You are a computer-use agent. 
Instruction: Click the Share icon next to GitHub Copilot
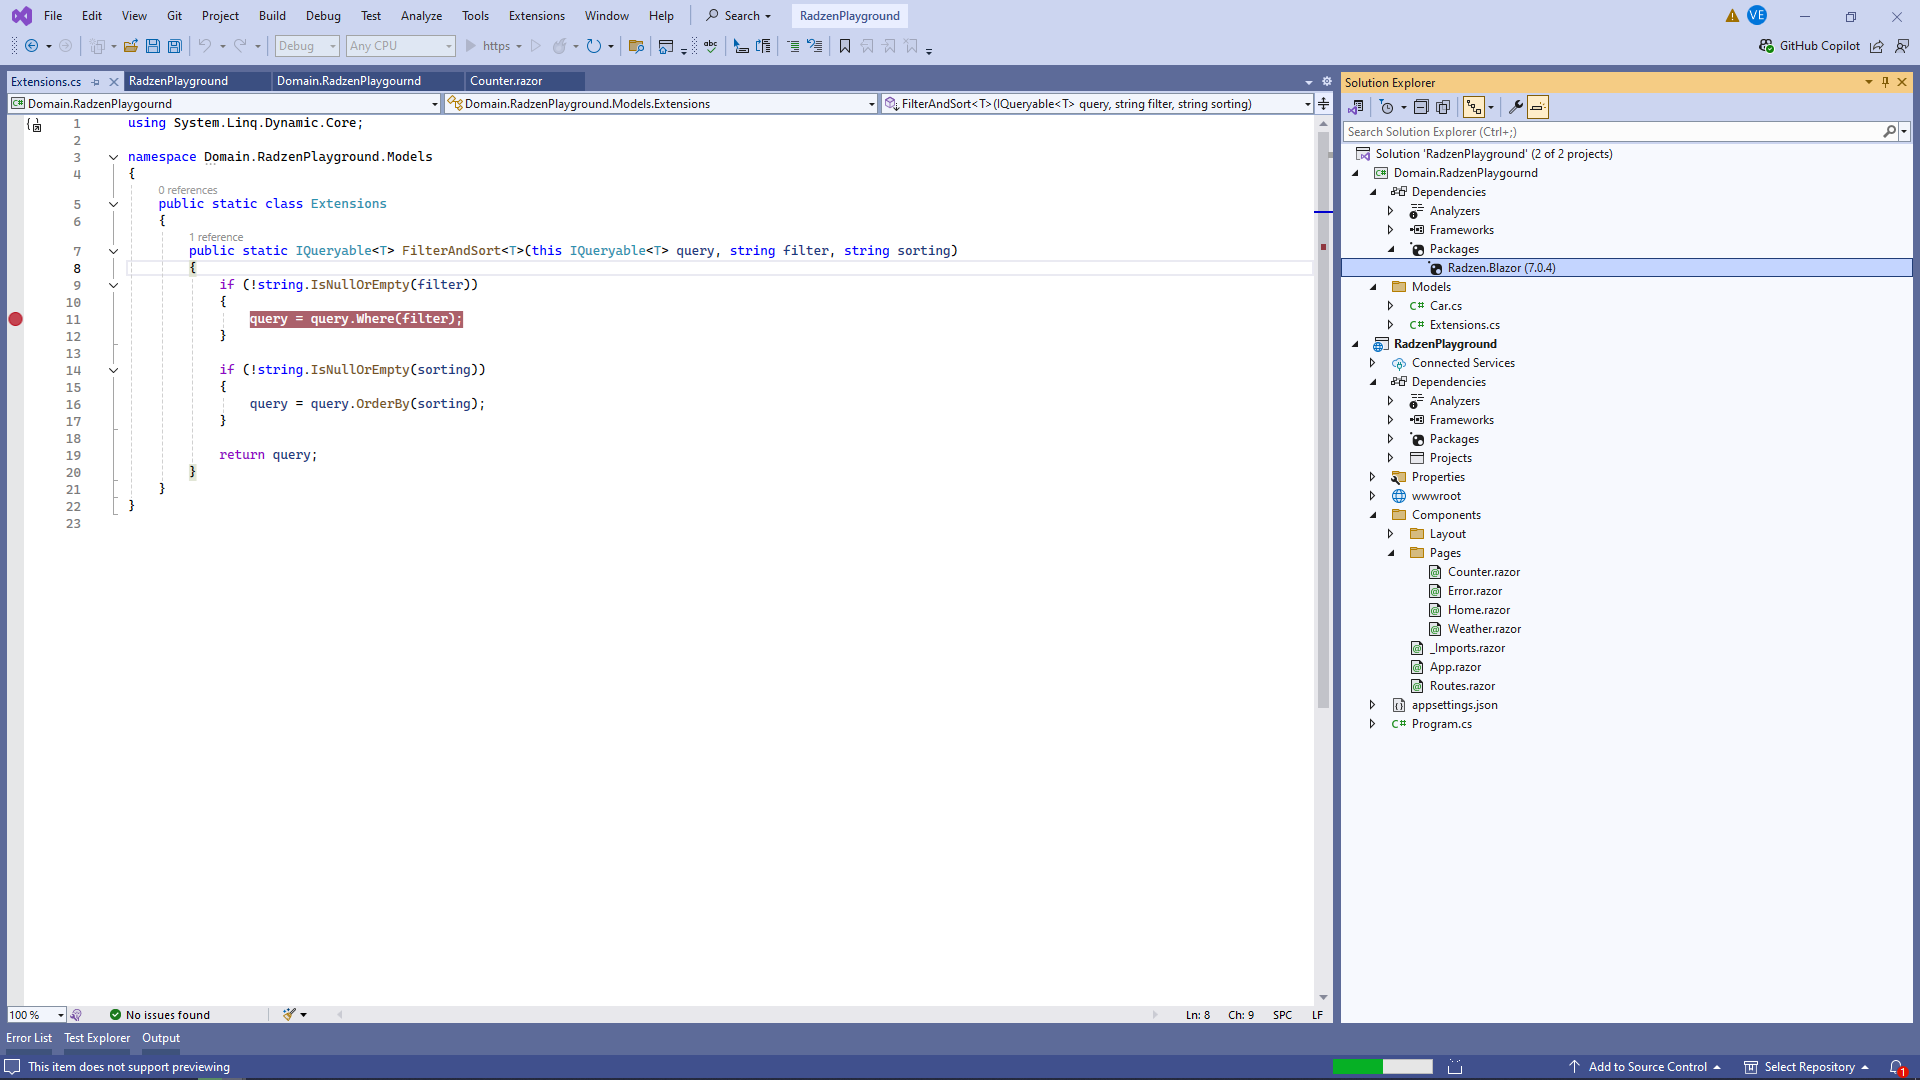pyautogui.click(x=1877, y=46)
